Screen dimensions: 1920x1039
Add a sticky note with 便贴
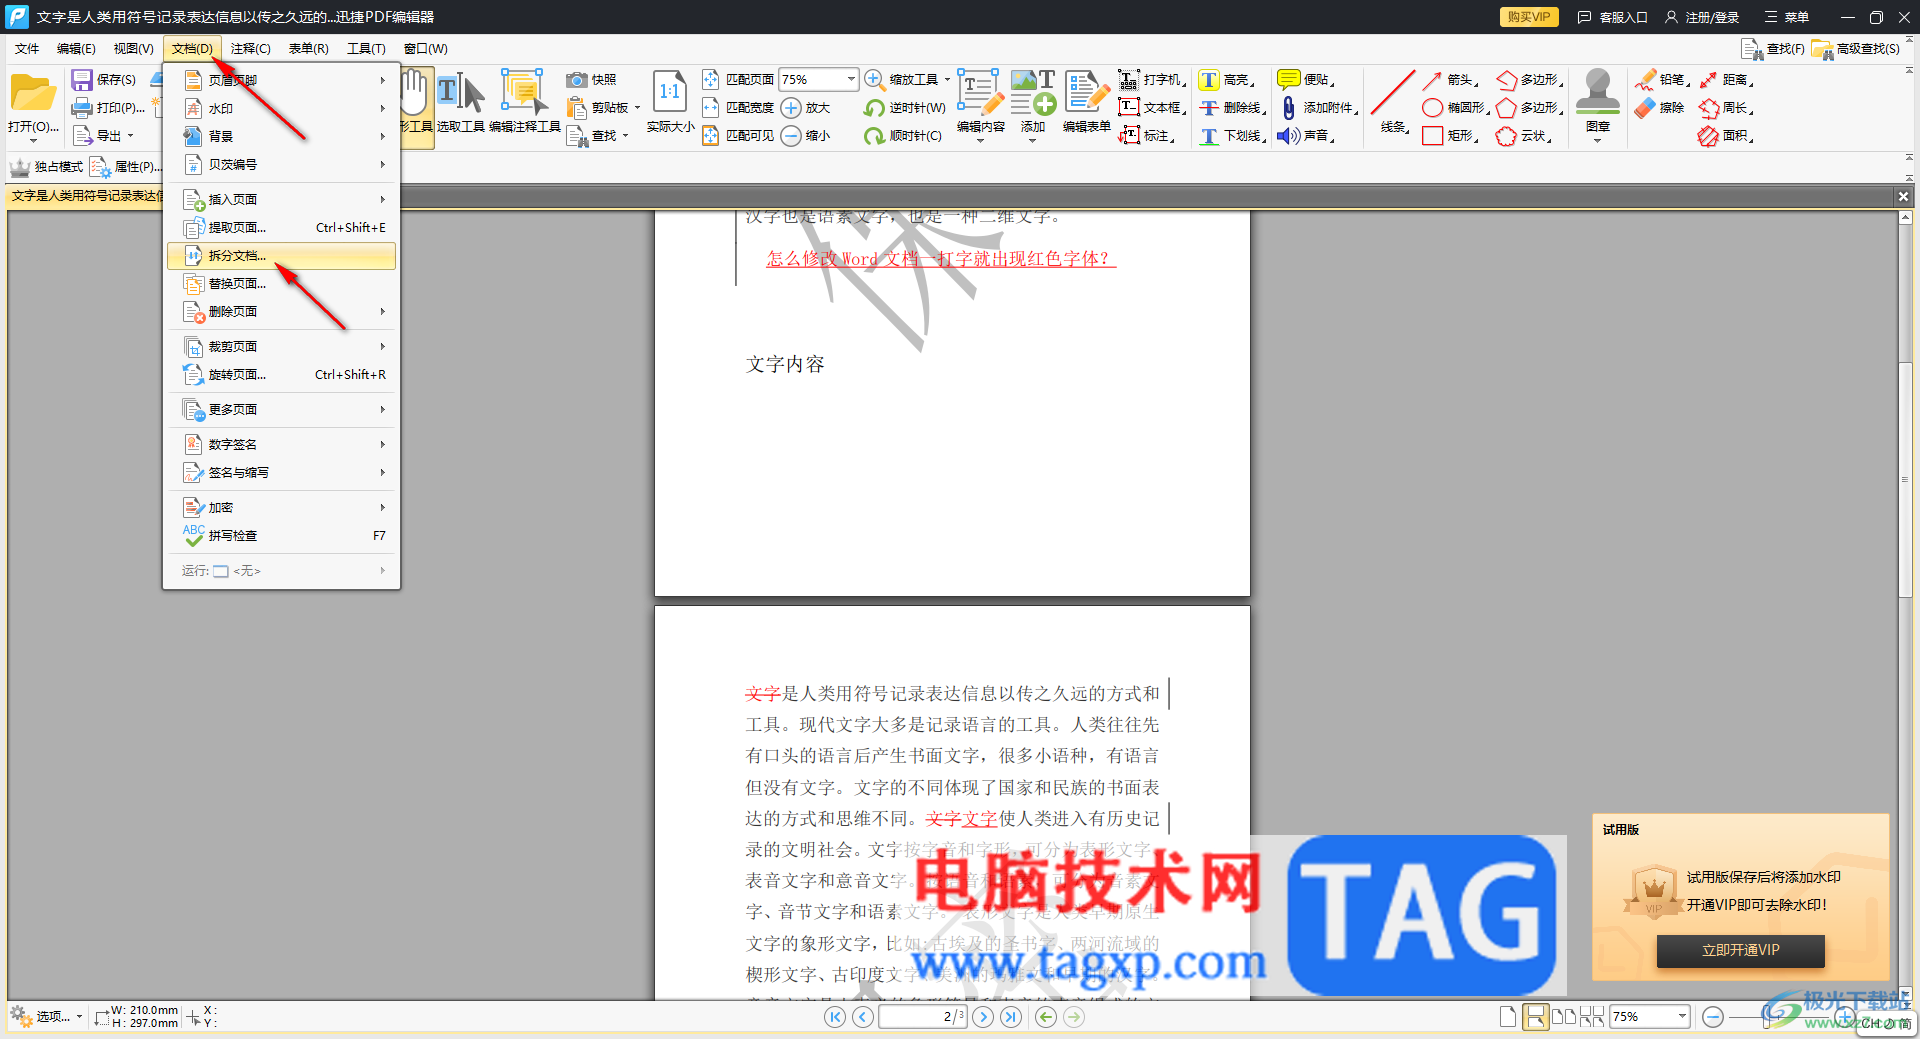pos(1306,80)
